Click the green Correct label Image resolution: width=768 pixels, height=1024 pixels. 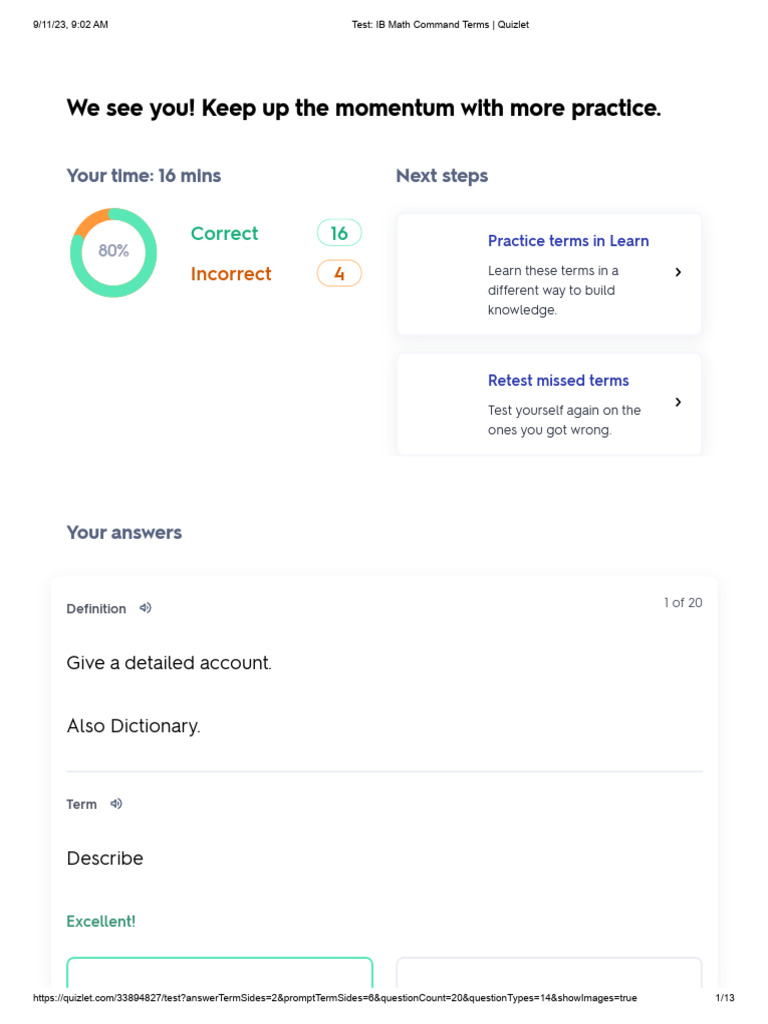coord(224,233)
